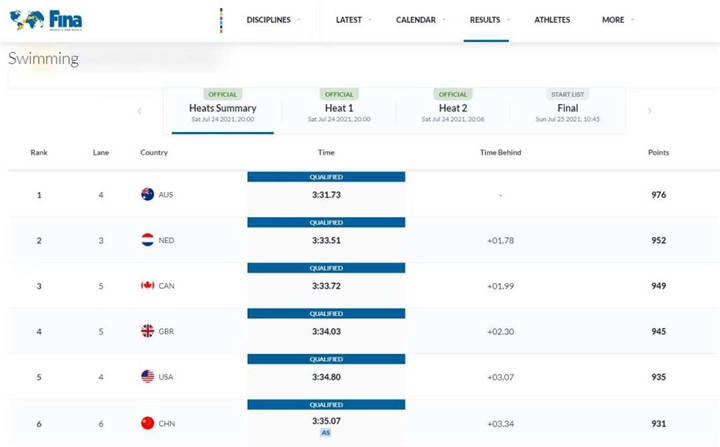The width and height of the screenshot is (720, 447).
Task: Click the colored vertical bar icon beside Disciplines
Action: [221, 20]
